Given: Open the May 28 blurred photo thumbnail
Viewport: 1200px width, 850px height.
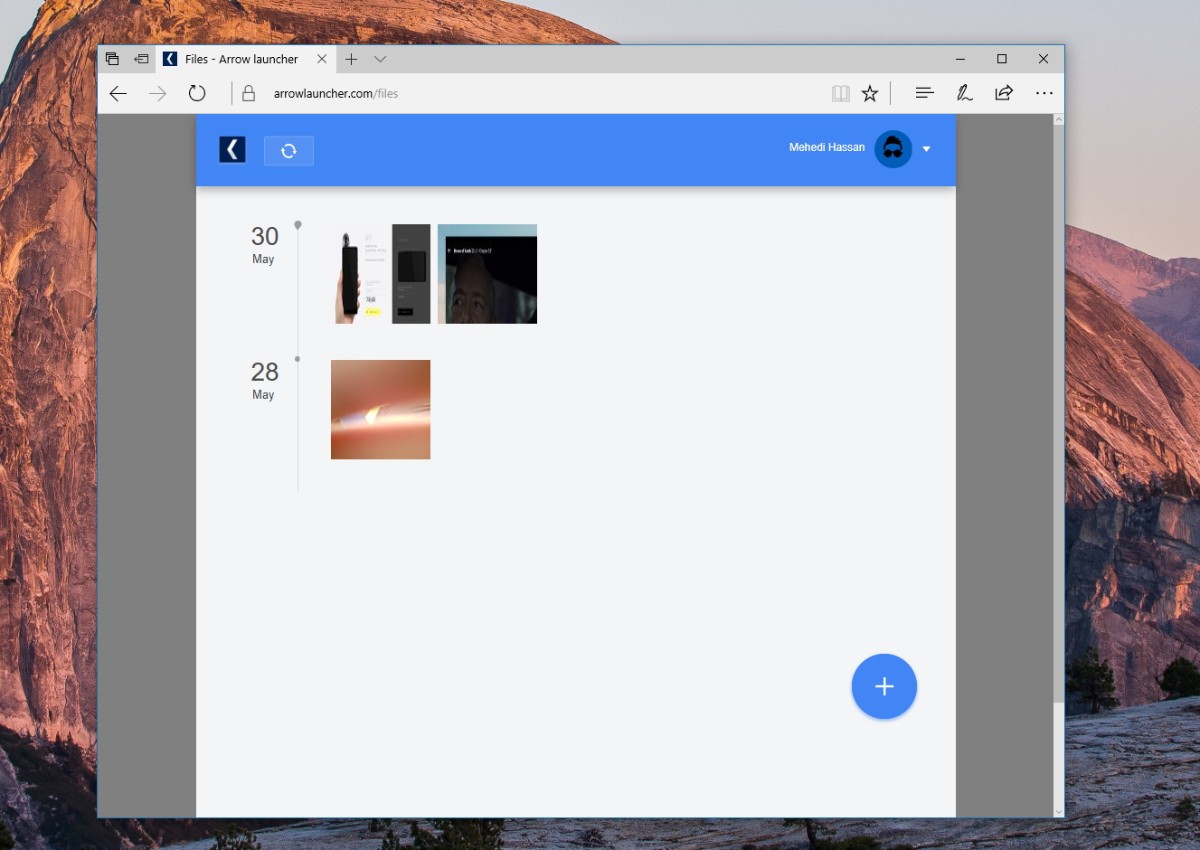Looking at the screenshot, I should pos(381,410).
